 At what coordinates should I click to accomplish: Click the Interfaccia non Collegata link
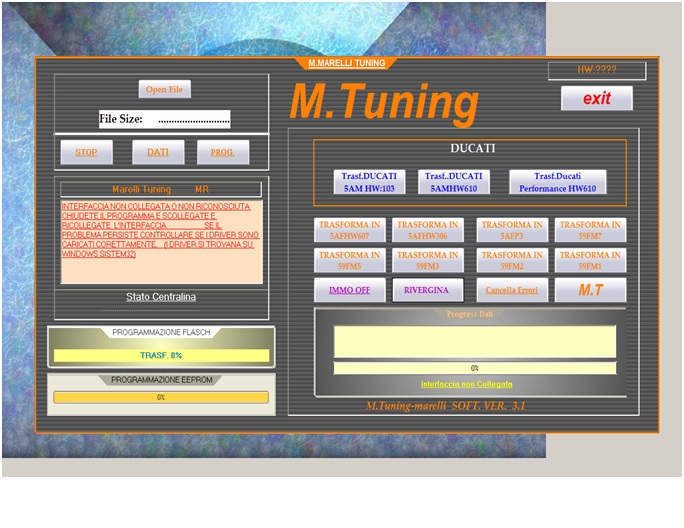pyautogui.click(x=466, y=384)
